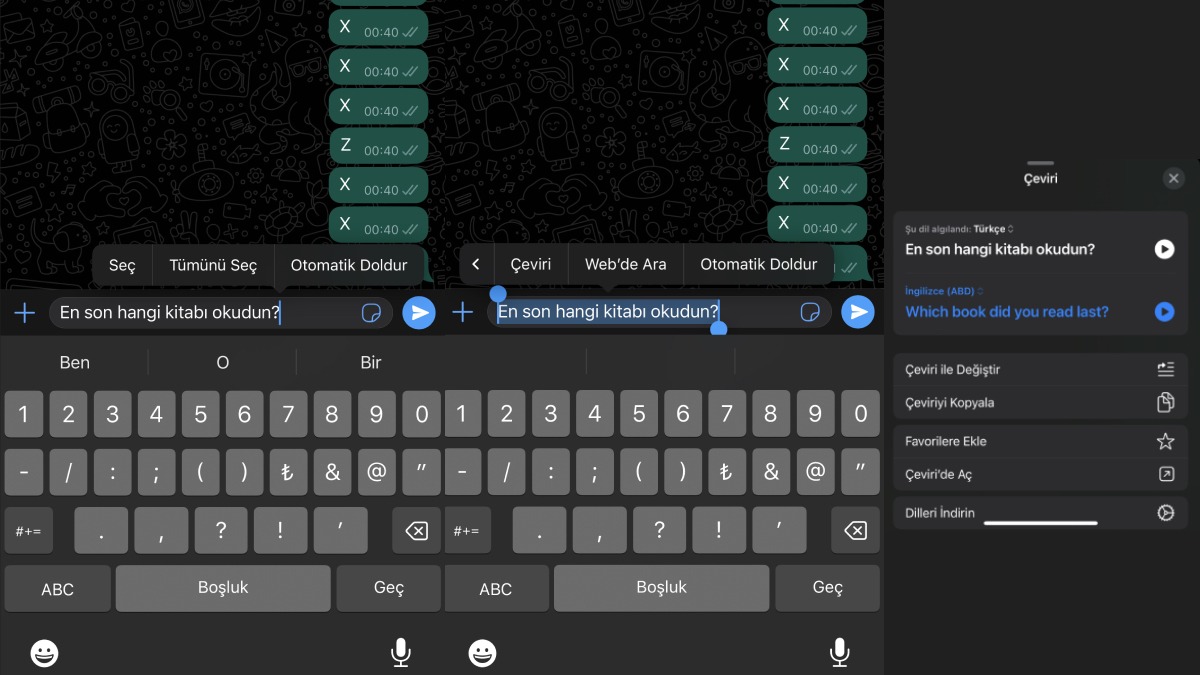Tap the 'Z' message bubble above the Seç menu

click(378, 146)
